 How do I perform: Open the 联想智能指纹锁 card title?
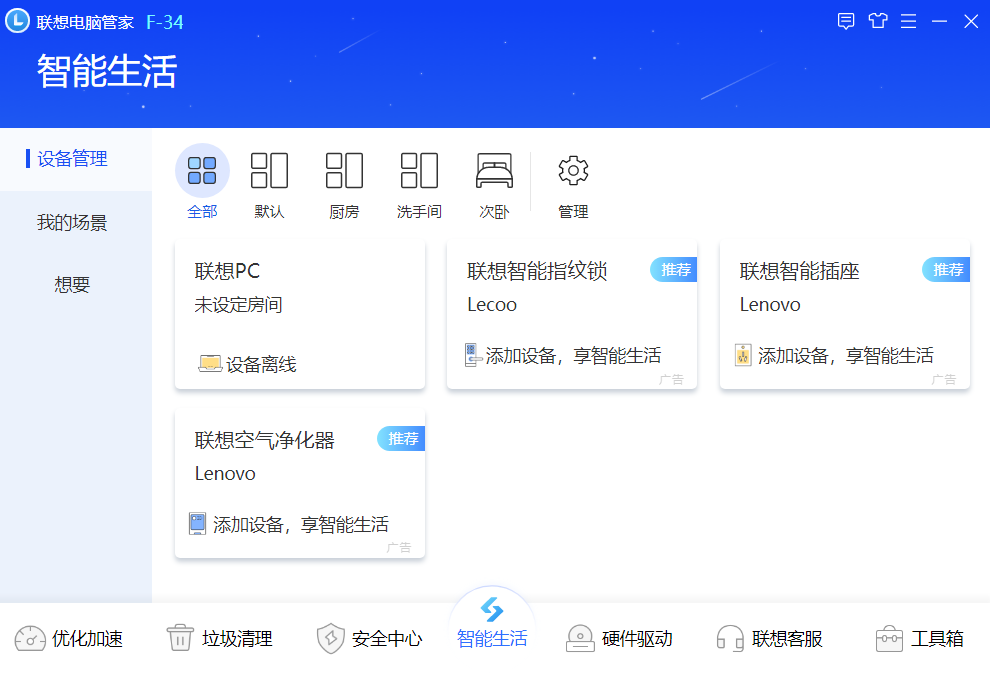pos(537,271)
